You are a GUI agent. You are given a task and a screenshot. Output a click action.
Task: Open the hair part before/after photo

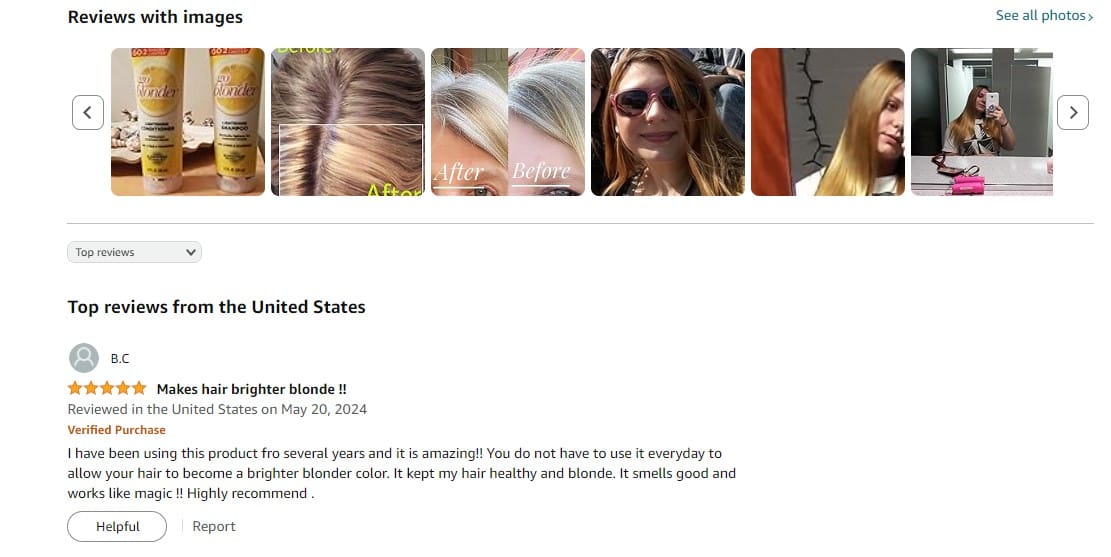[x=348, y=122]
